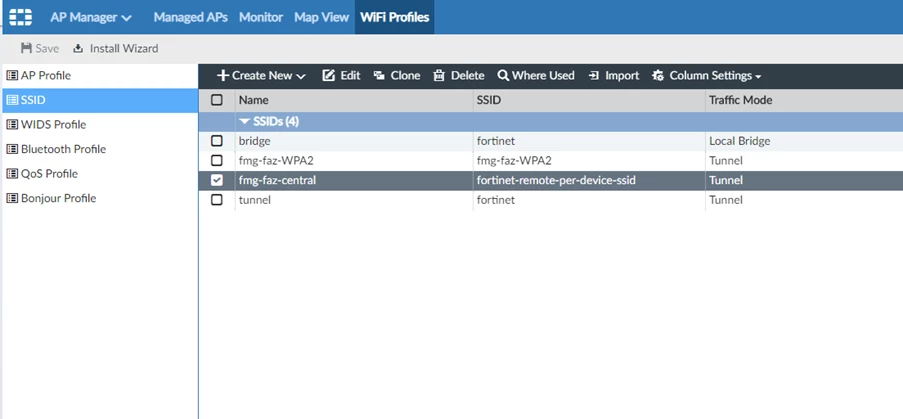903x419 pixels.
Task: Click the Delete trash icon
Action: pyautogui.click(x=439, y=75)
